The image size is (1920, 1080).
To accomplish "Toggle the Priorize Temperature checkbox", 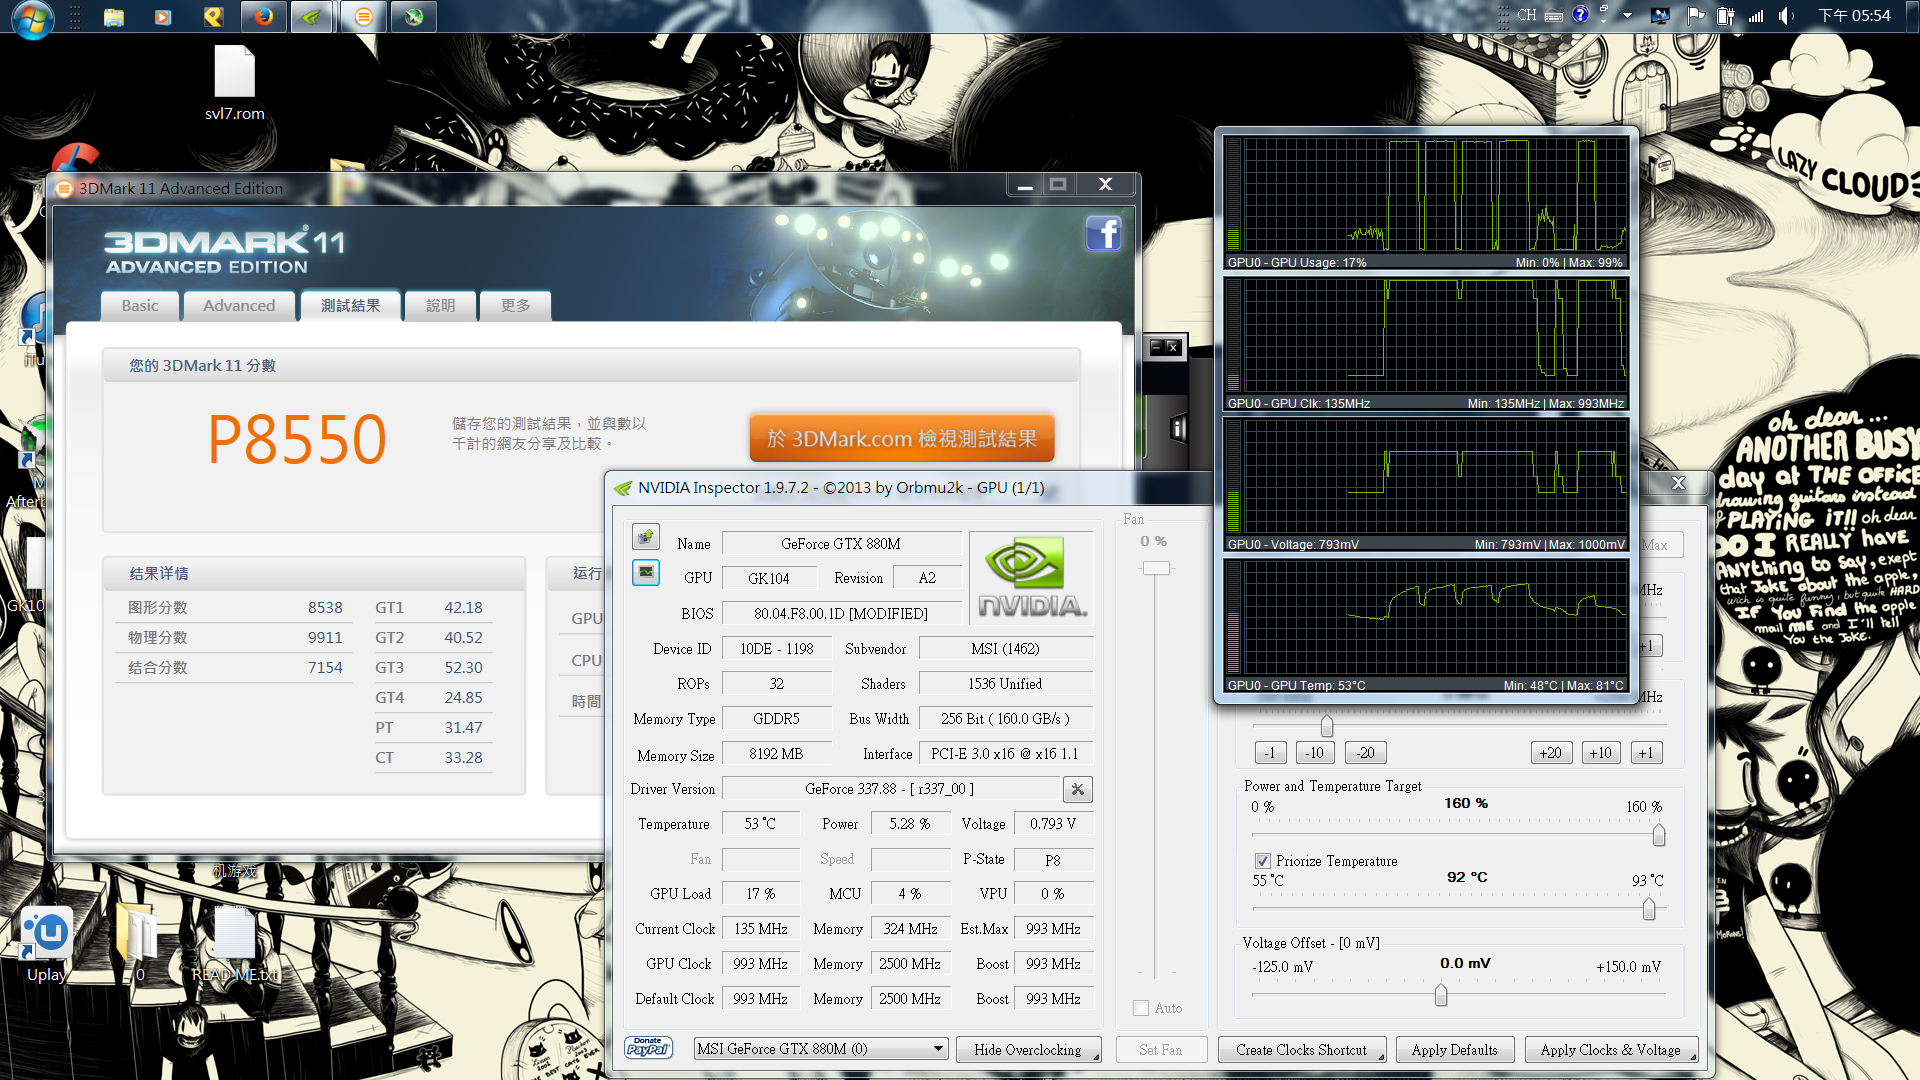I will pos(1262,861).
